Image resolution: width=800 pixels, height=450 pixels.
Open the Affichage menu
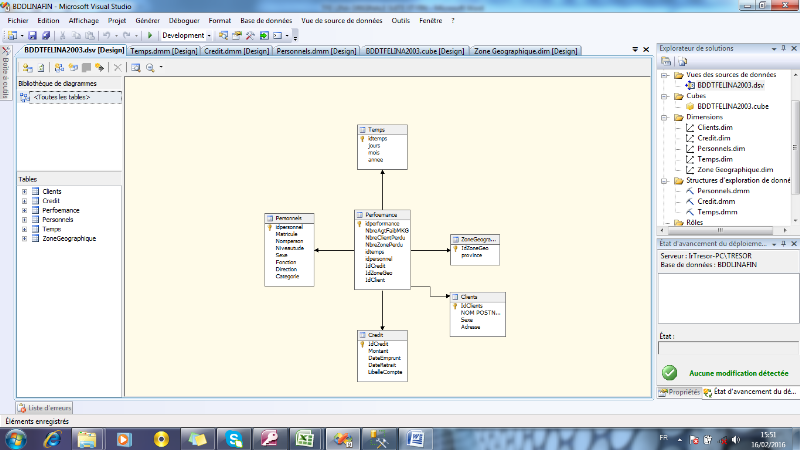pos(84,20)
